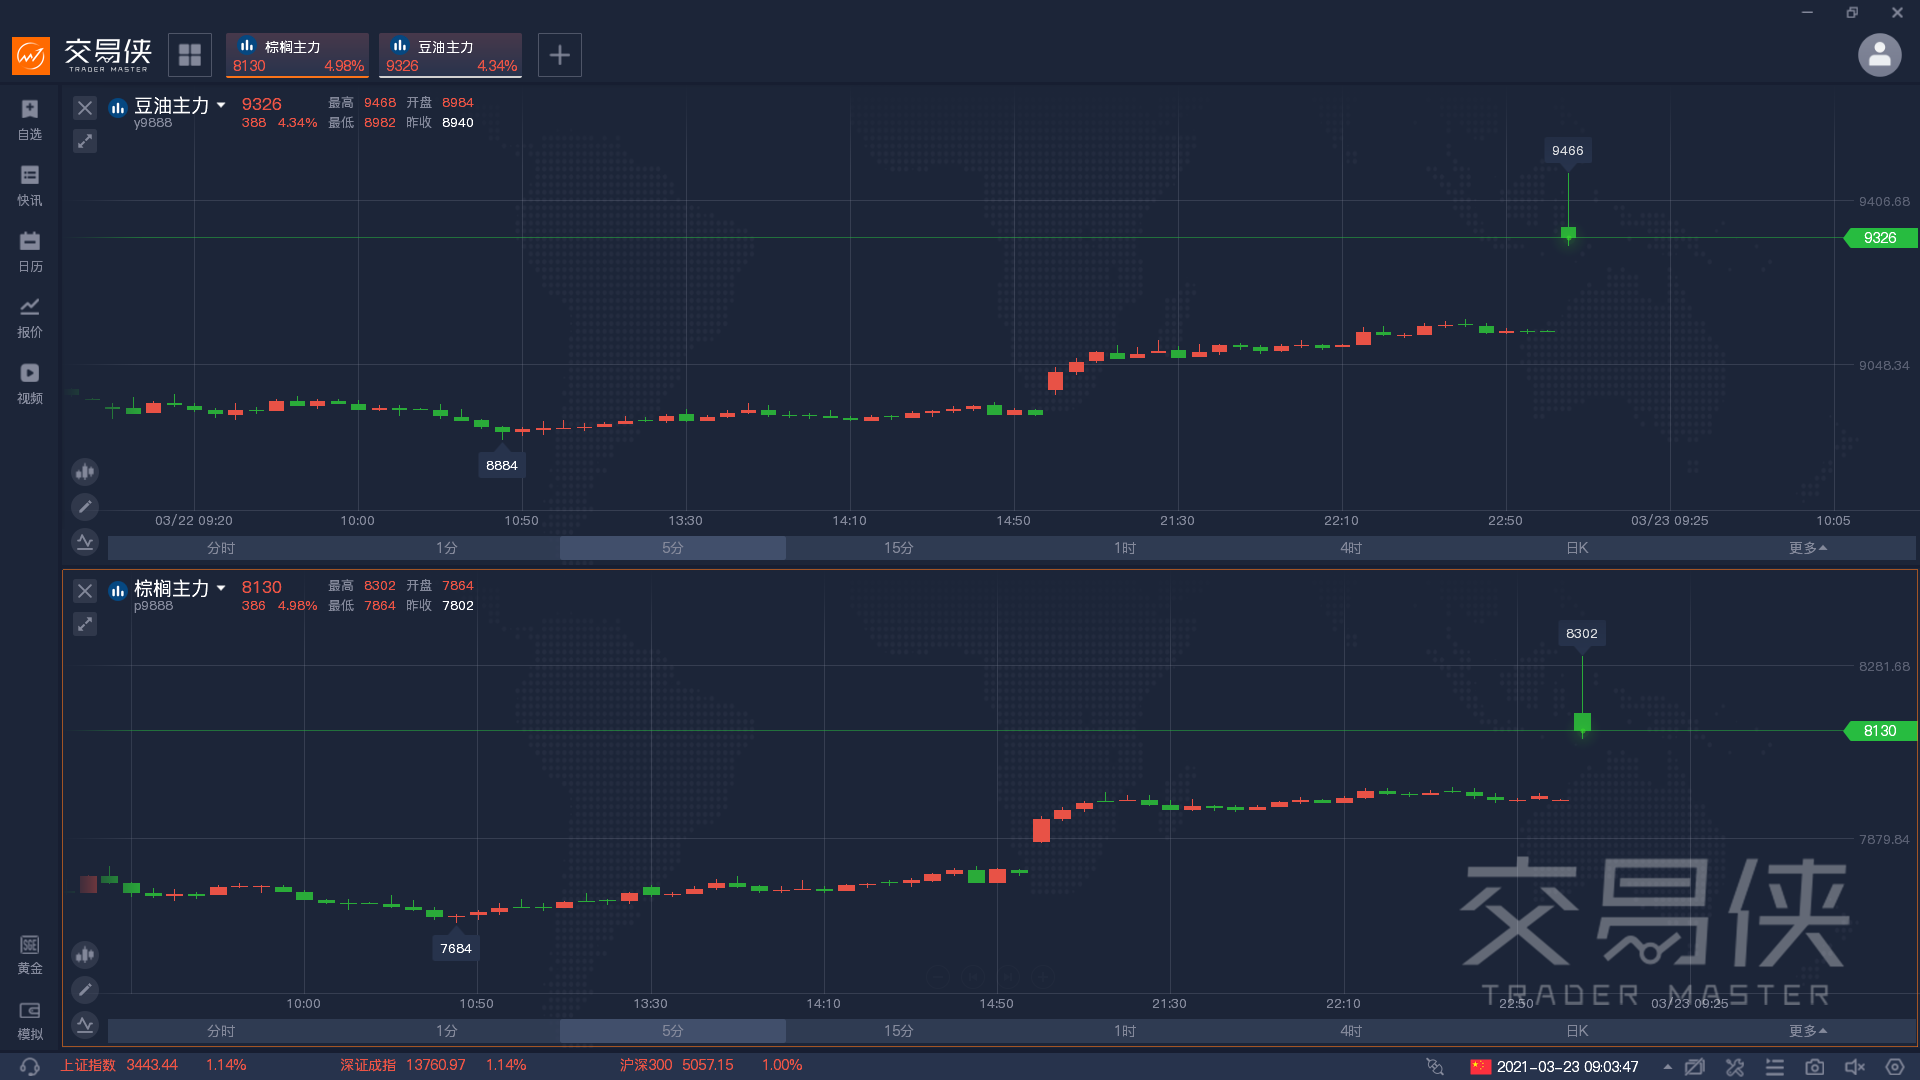Viewport: 1920px width, 1080px height.
Task: Open the tools wrench icon in status bar
Action: (x=1735, y=1066)
